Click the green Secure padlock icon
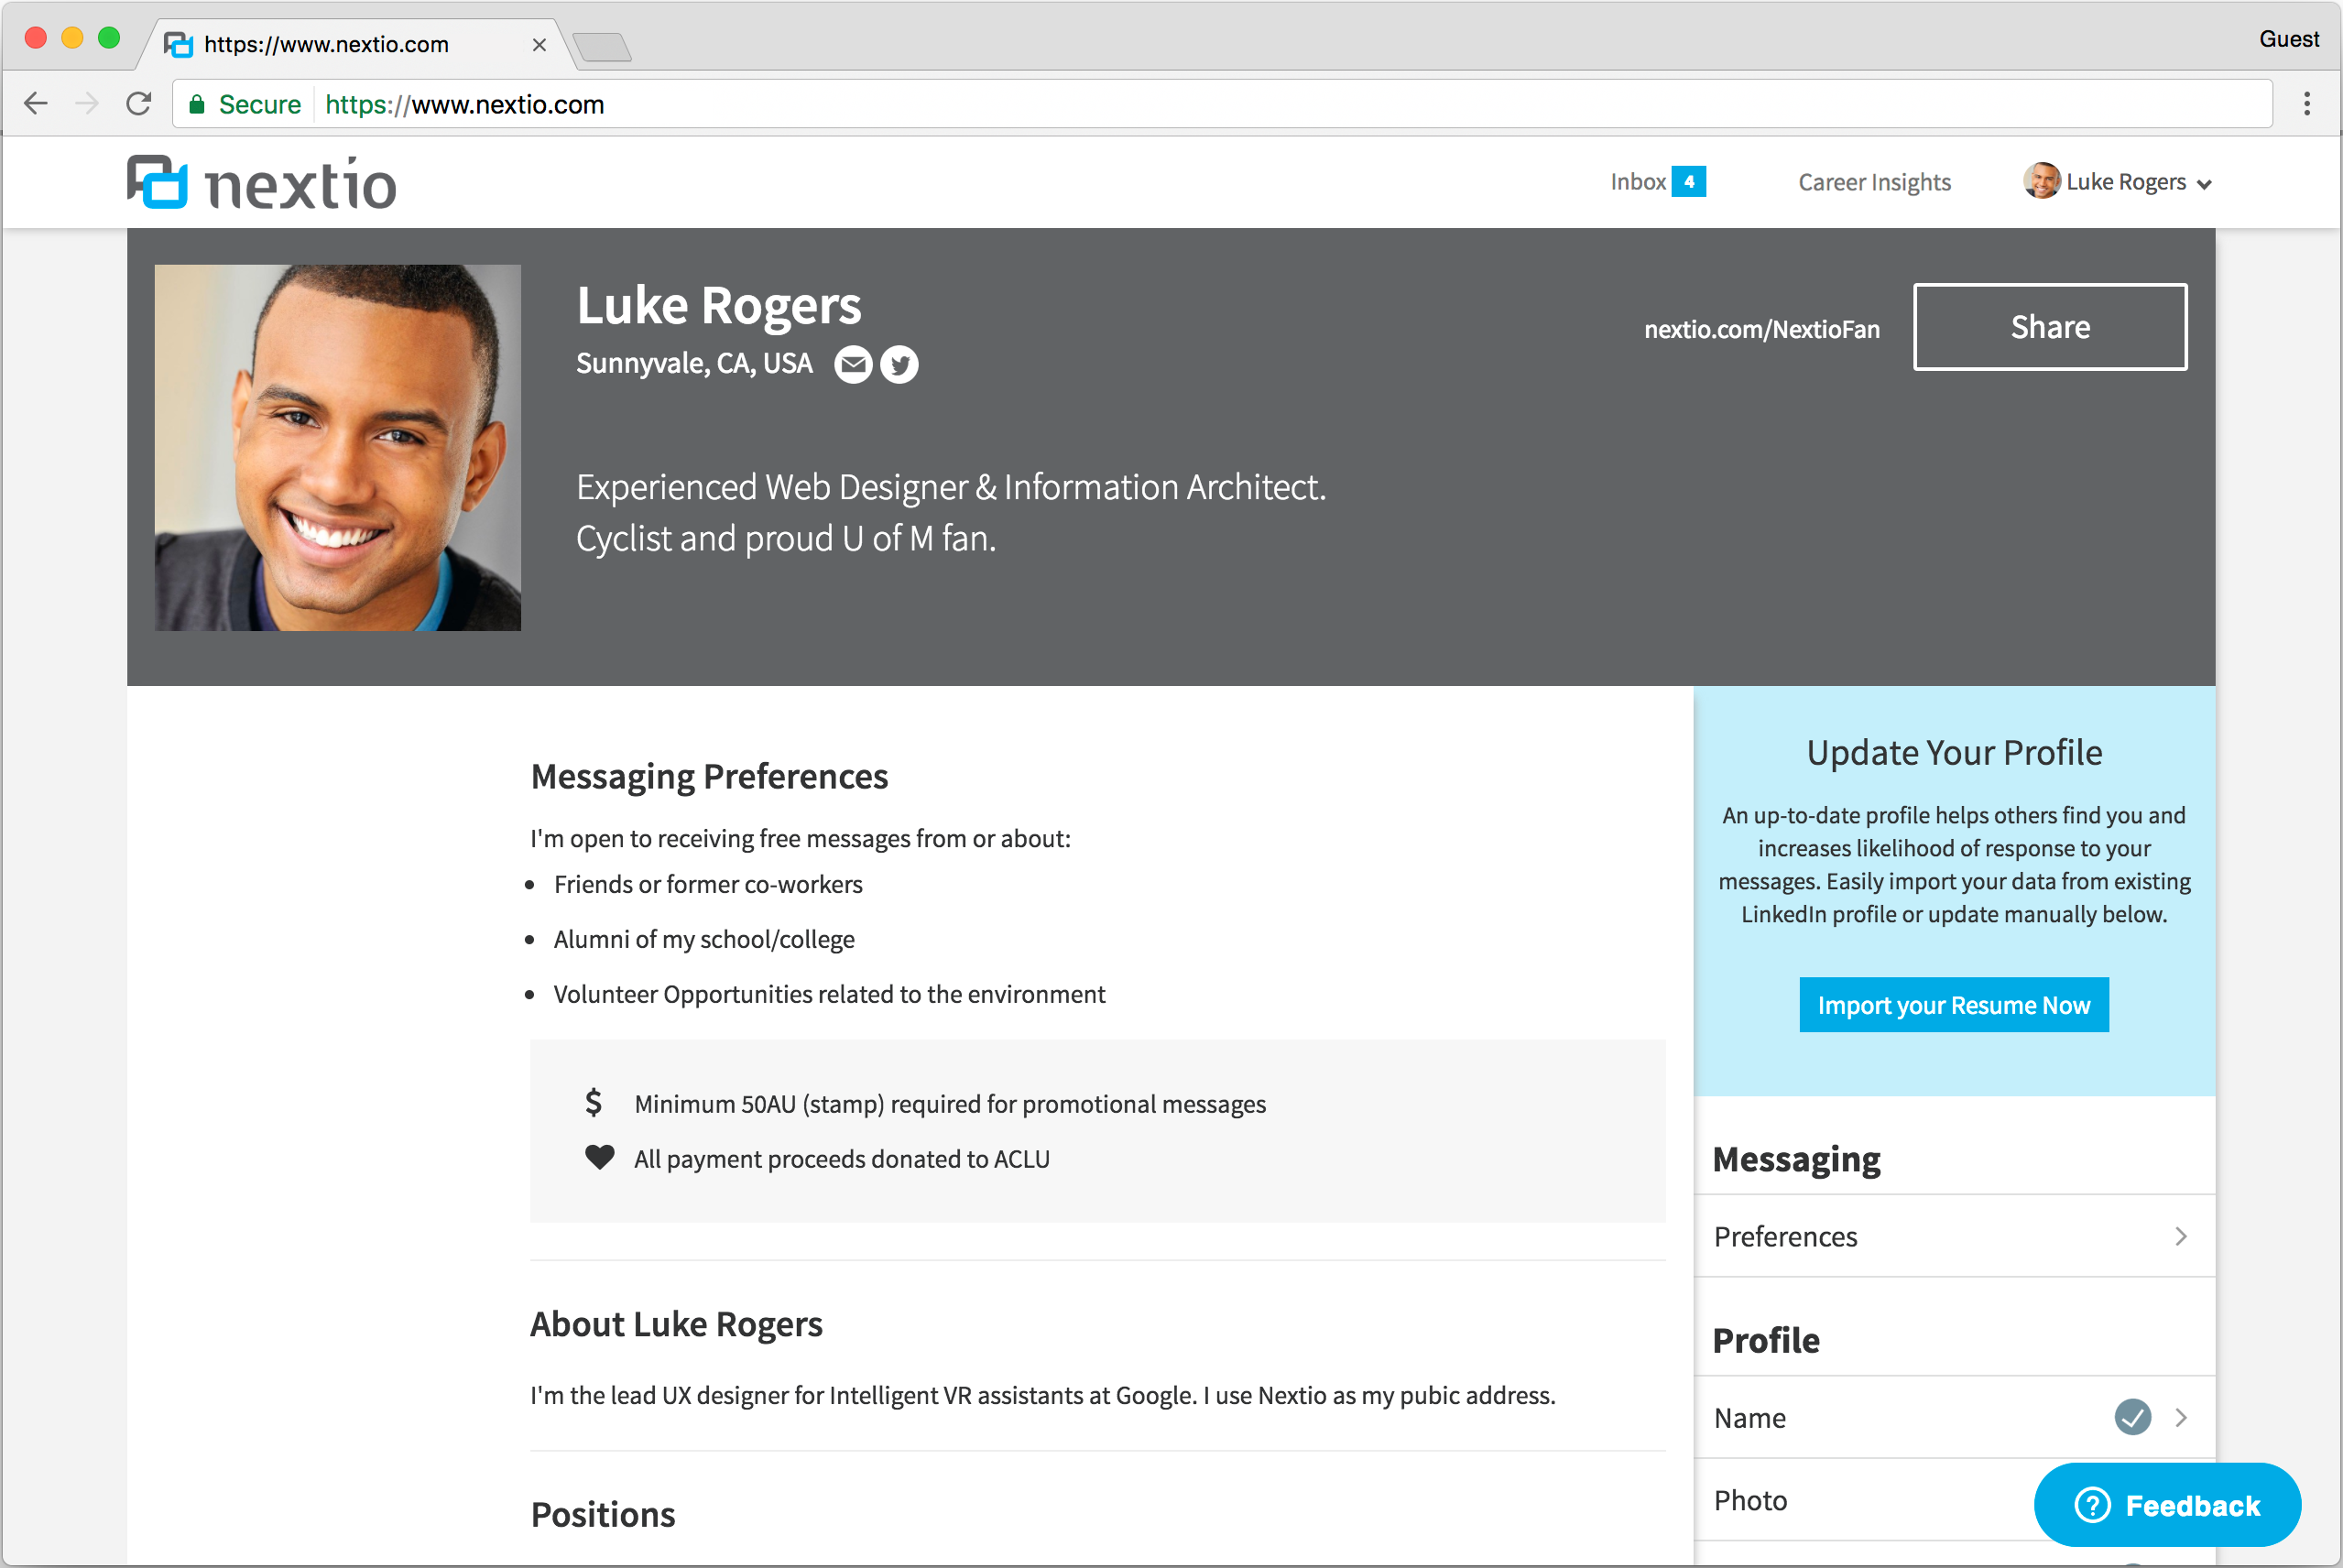Image resolution: width=2343 pixels, height=1568 pixels. click(198, 105)
